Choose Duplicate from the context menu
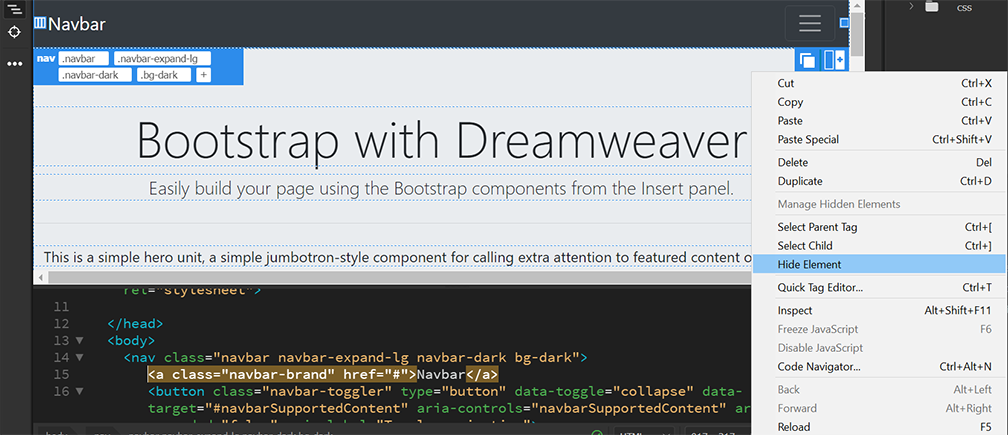The width and height of the screenshot is (1008, 435). [x=878, y=181]
